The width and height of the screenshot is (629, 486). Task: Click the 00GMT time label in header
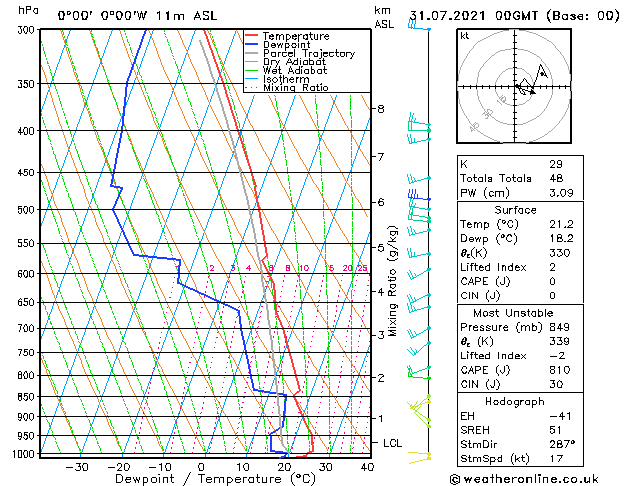pos(517,16)
